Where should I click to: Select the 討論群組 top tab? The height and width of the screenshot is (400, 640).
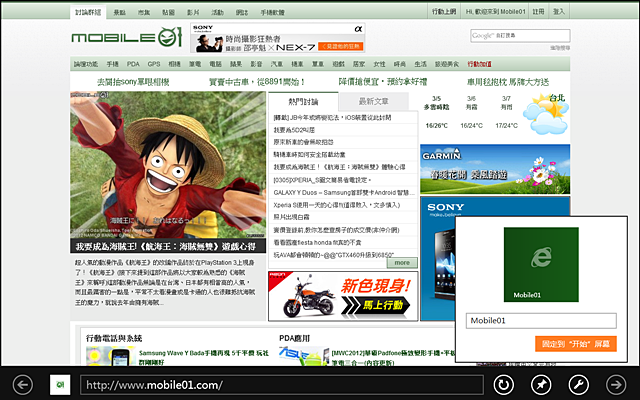(x=88, y=12)
